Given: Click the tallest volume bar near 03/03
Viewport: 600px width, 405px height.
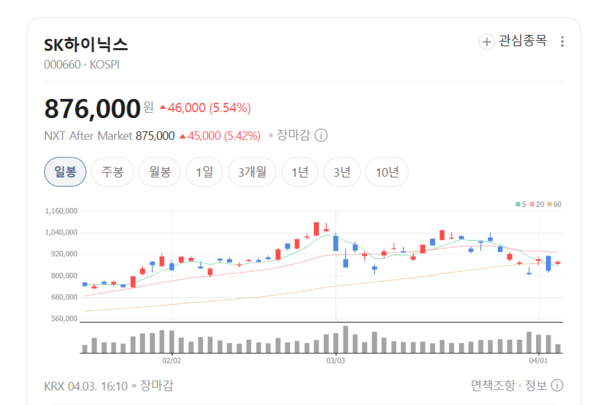Looking at the screenshot, I should tap(345, 339).
